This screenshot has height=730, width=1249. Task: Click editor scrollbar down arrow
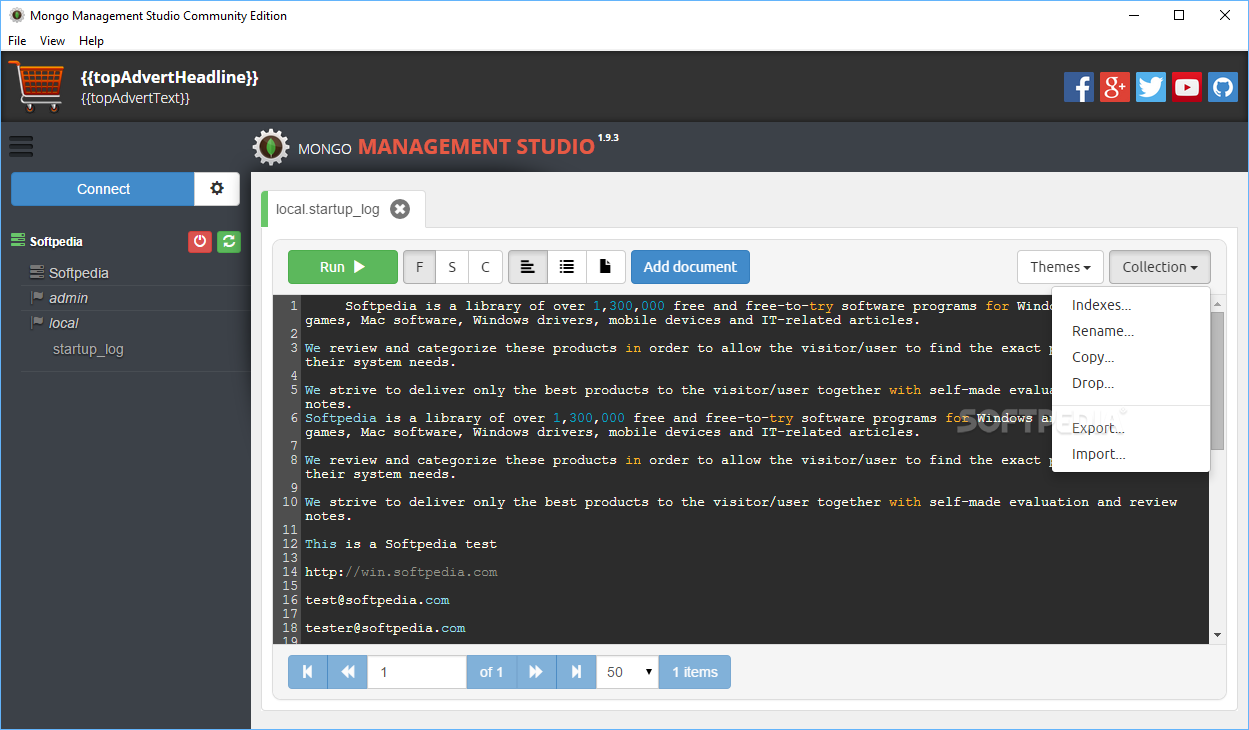(x=1217, y=635)
